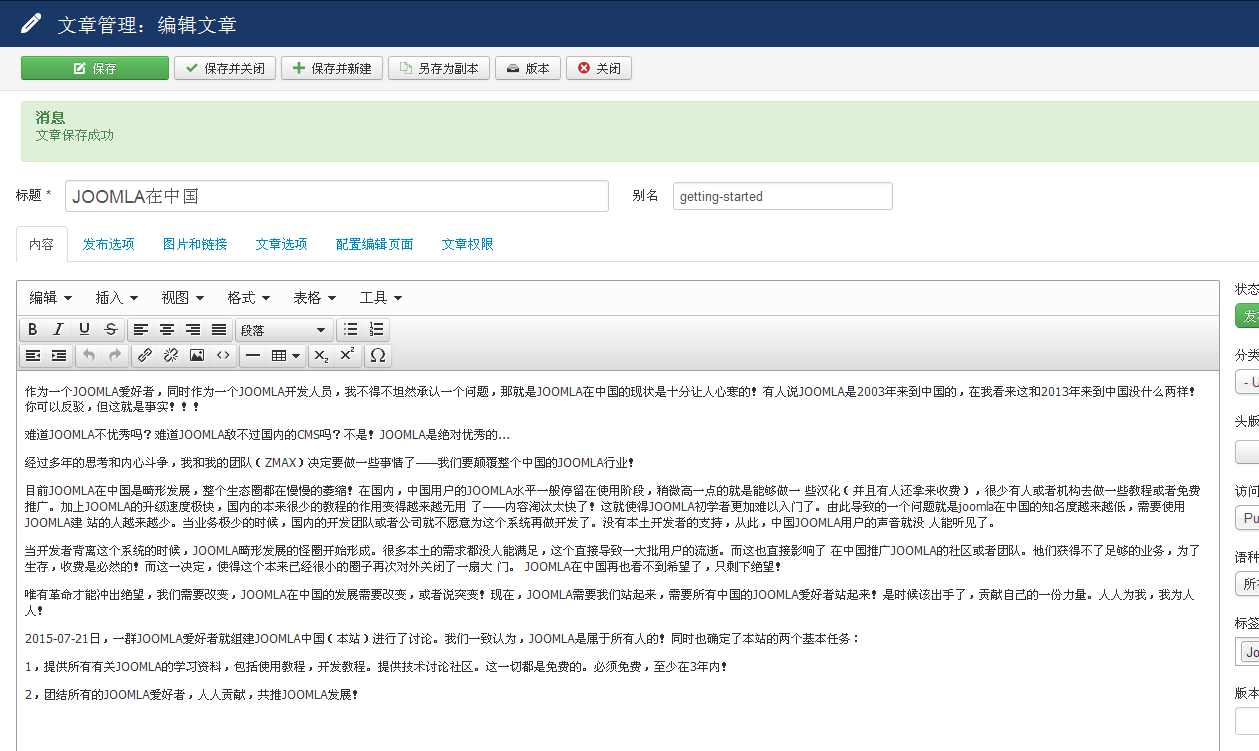This screenshot has width=1259, height=751.
Task: Decrease the paragraph indent
Action: pyautogui.click(x=33, y=355)
